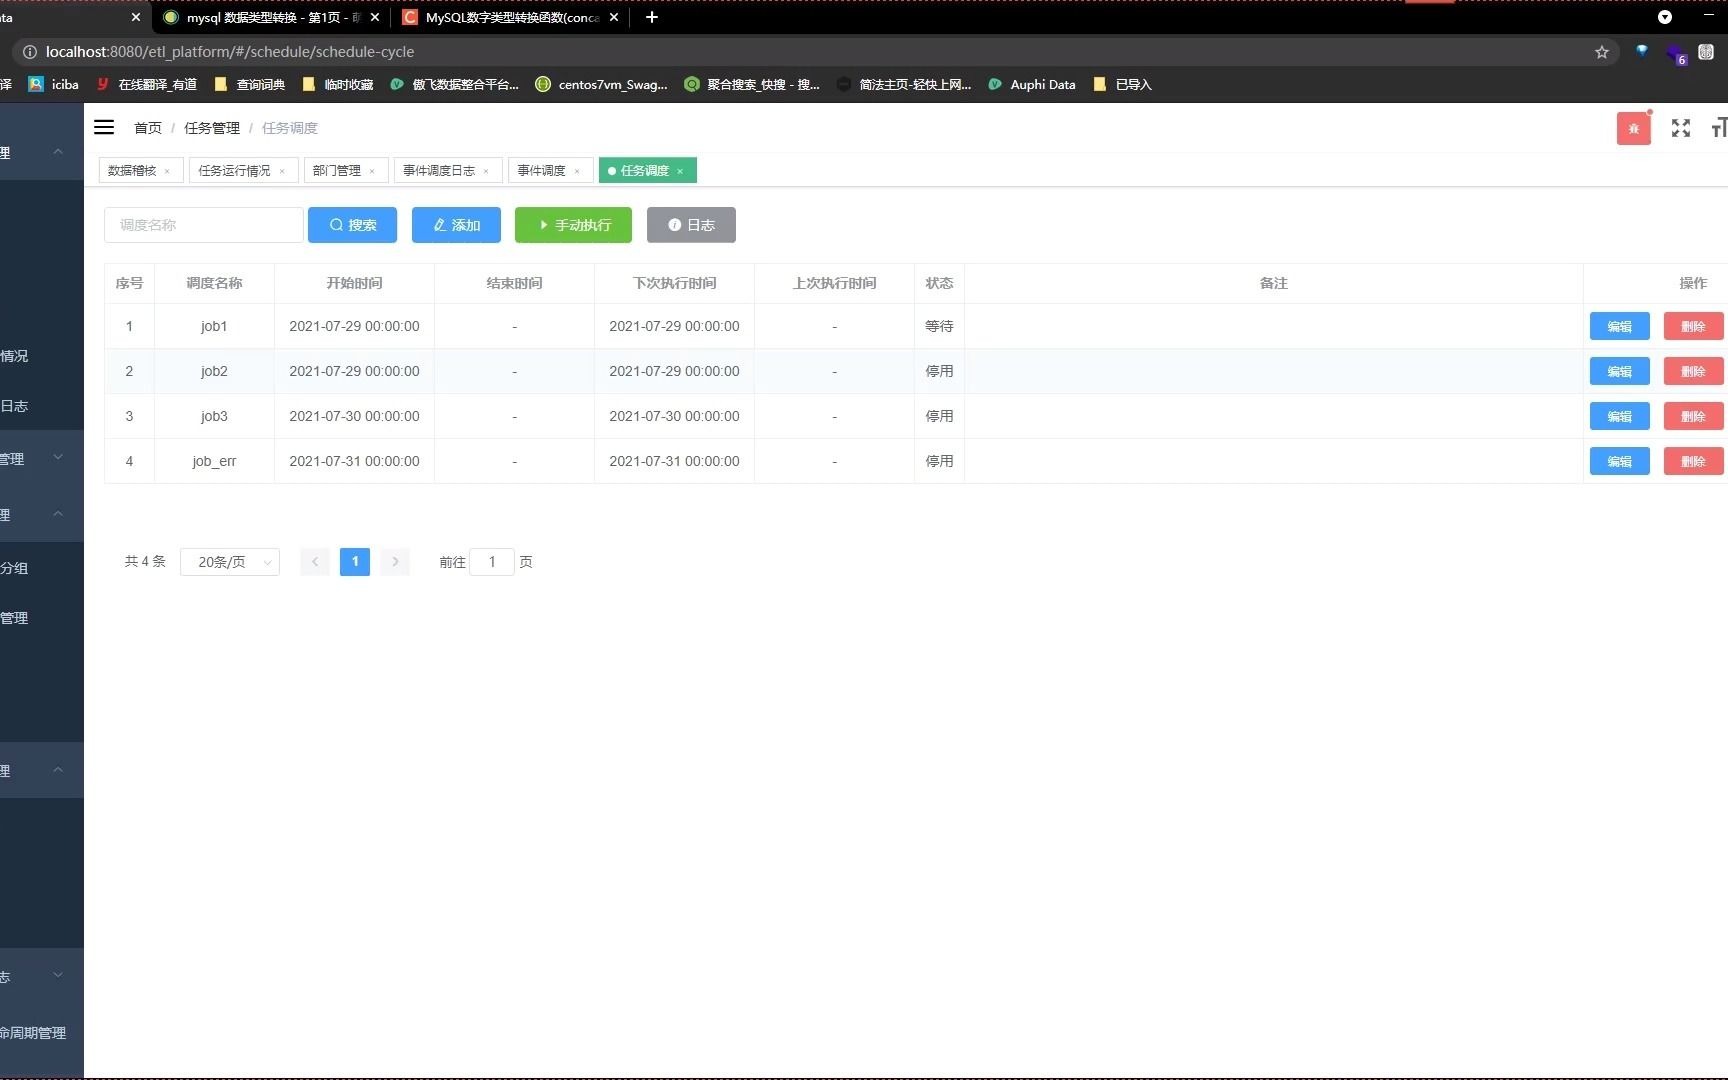Click the red notification avatar icon
The width and height of the screenshot is (1728, 1080).
pos(1633,128)
